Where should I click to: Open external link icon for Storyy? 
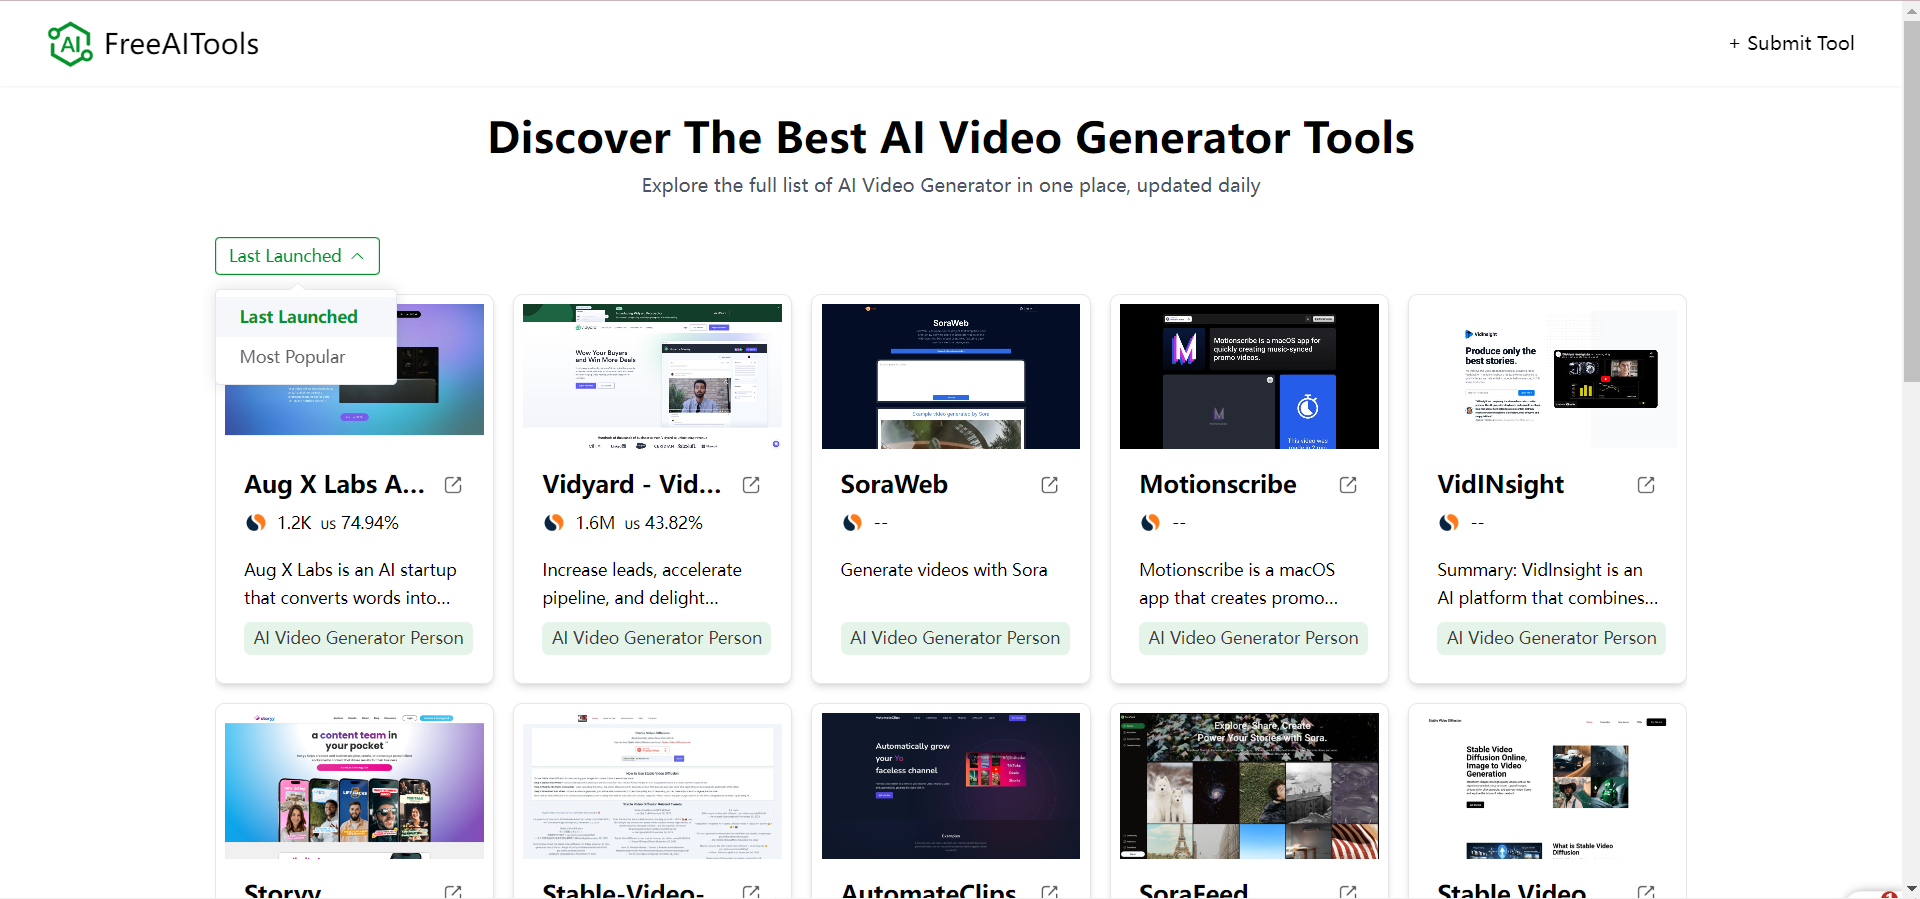pyautogui.click(x=453, y=891)
